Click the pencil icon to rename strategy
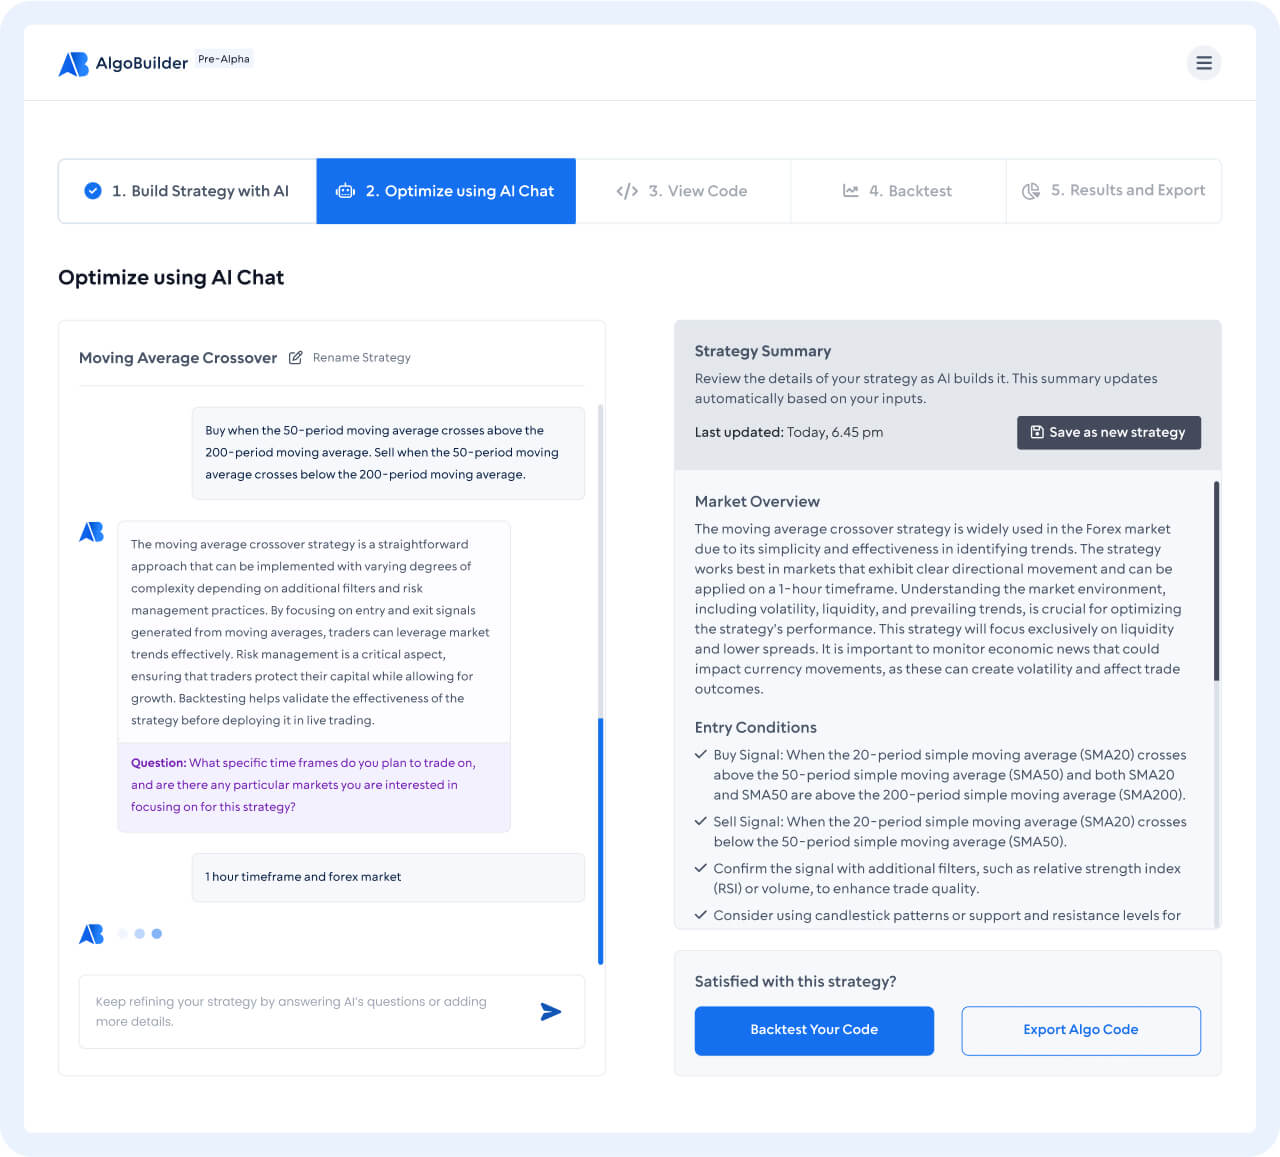 pos(296,357)
